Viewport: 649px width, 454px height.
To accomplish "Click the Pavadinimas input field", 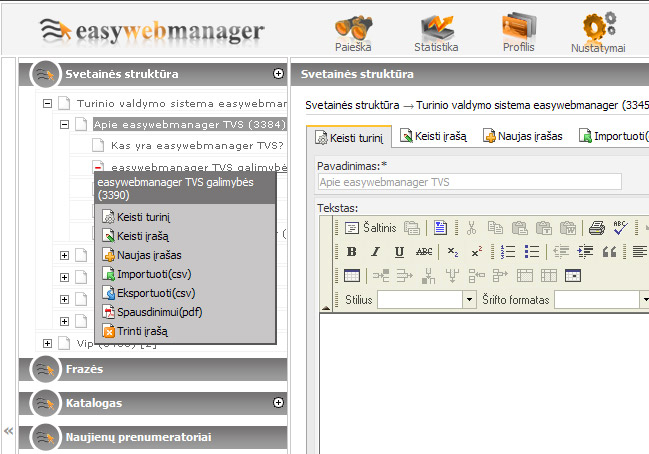I will pos(470,182).
